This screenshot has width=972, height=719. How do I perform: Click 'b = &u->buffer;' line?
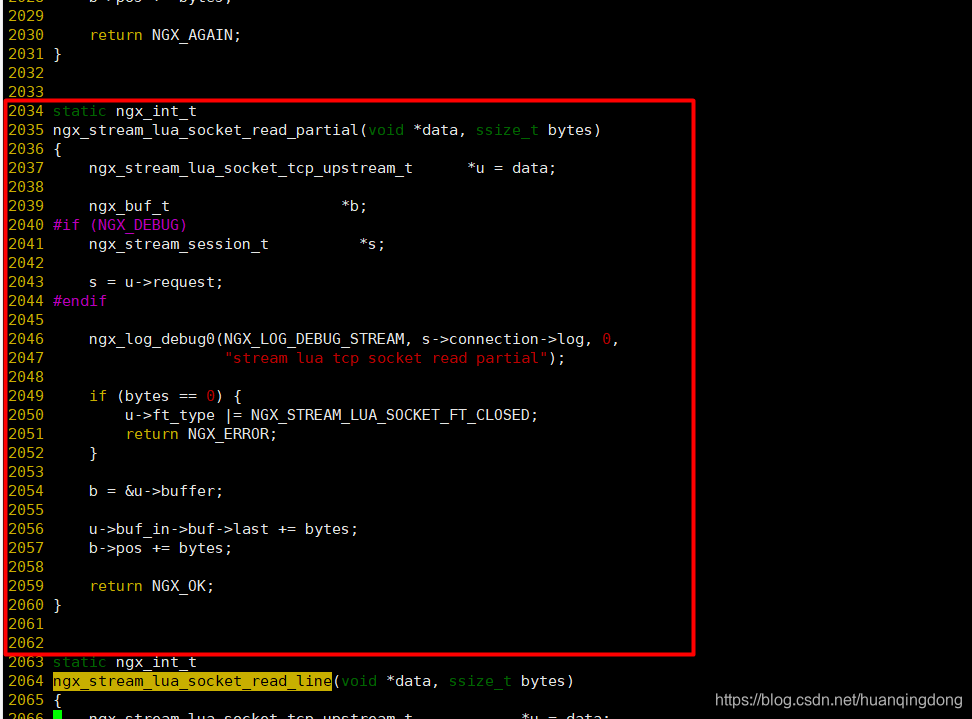click(156, 491)
